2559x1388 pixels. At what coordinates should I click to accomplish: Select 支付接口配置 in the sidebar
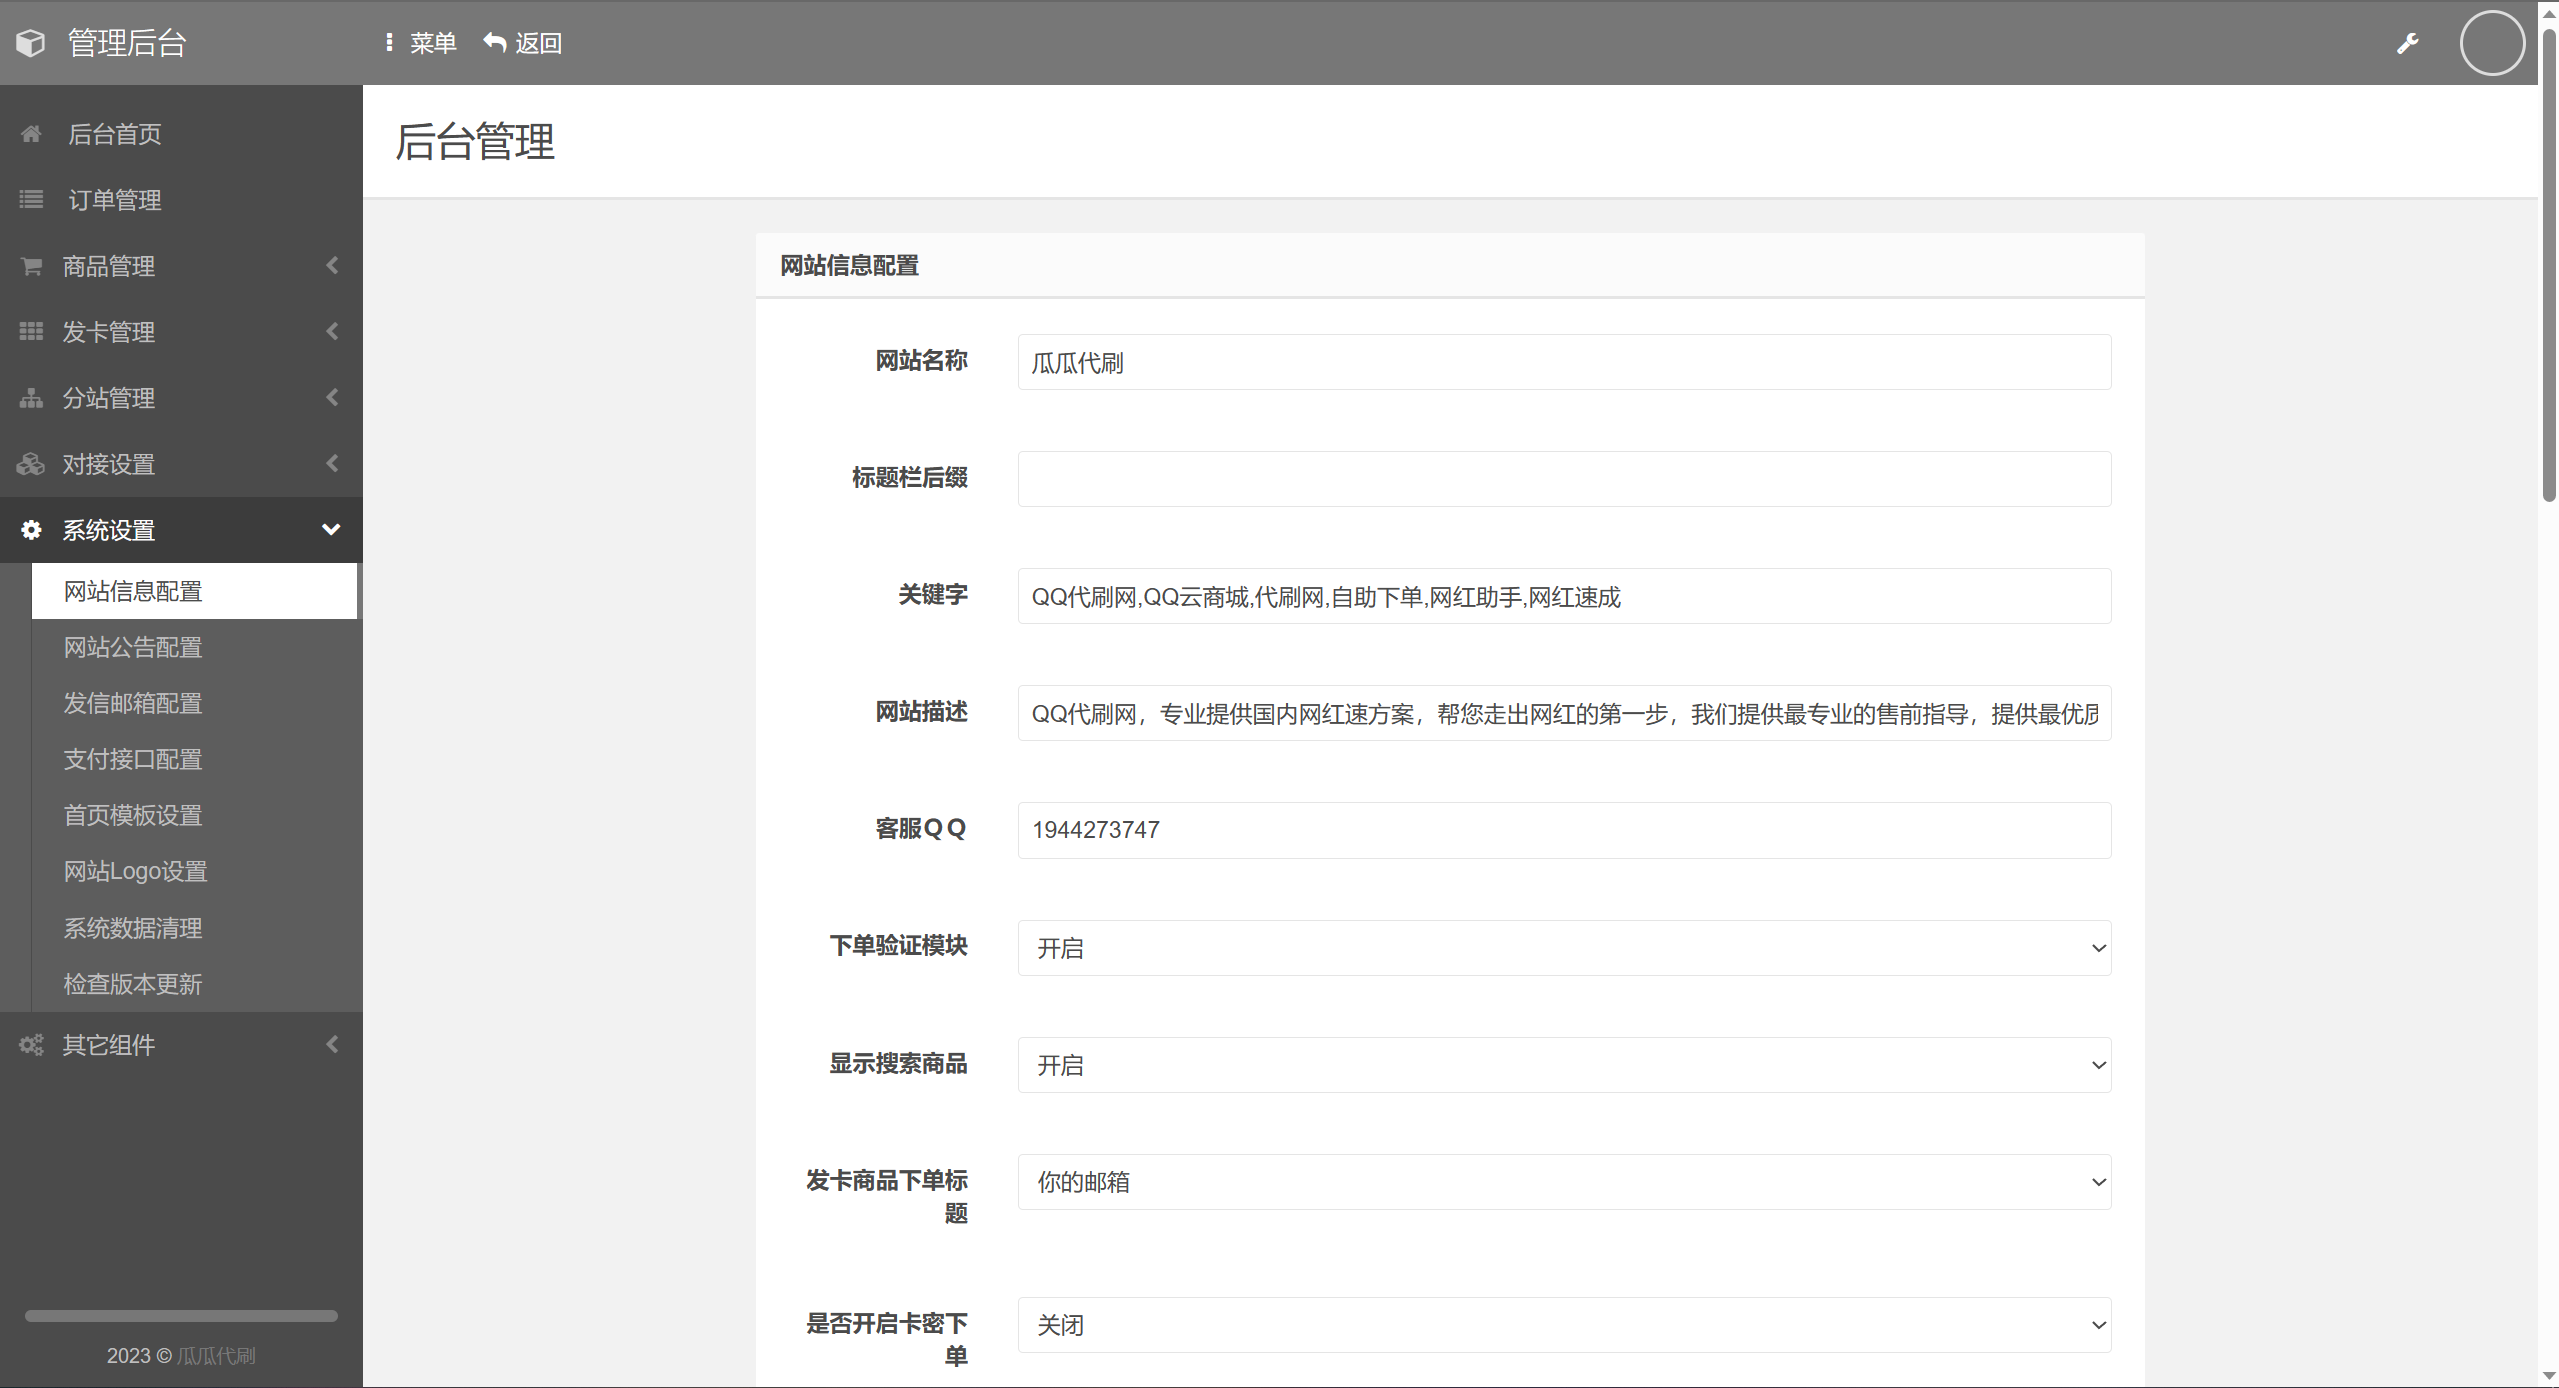(x=133, y=760)
